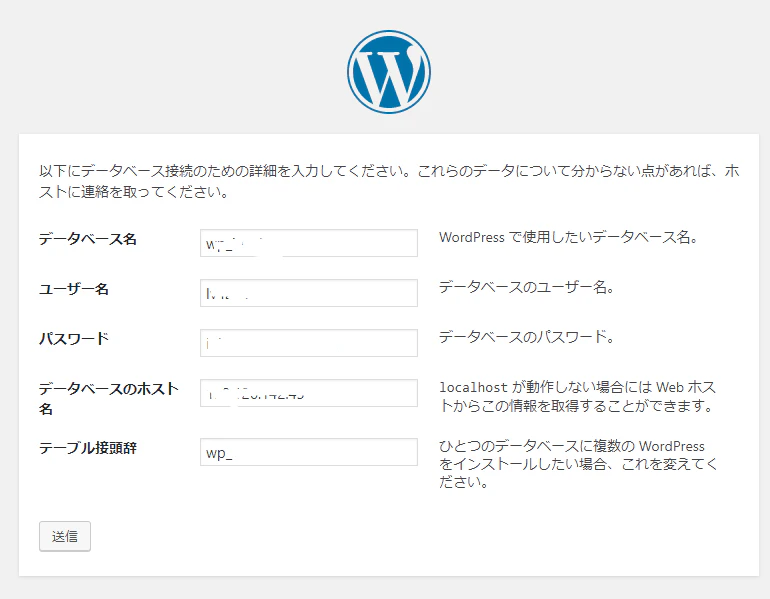Viewport: 770px width, 599px height.
Task: Click the localhost hint text
Action: point(578,397)
